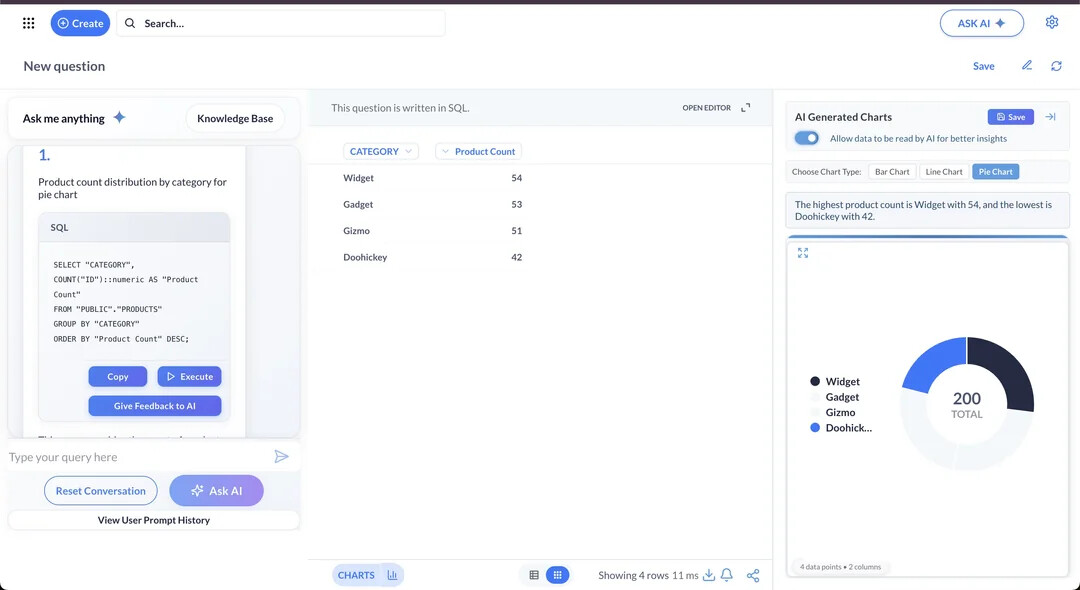The height and width of the screenshot is (590, 1080).
Task: Collapse the AI Generated Charts panel
Action: click(1050, 117)
